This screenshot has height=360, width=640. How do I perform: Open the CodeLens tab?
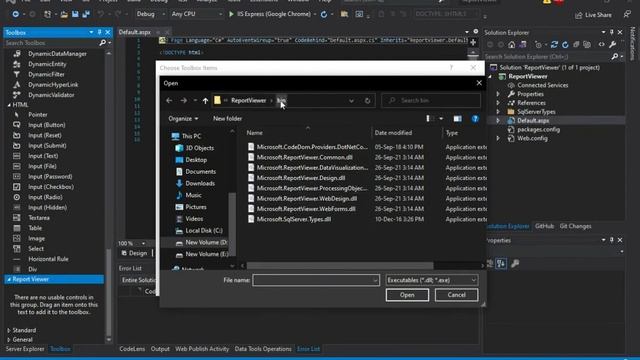tap(132, 349)
